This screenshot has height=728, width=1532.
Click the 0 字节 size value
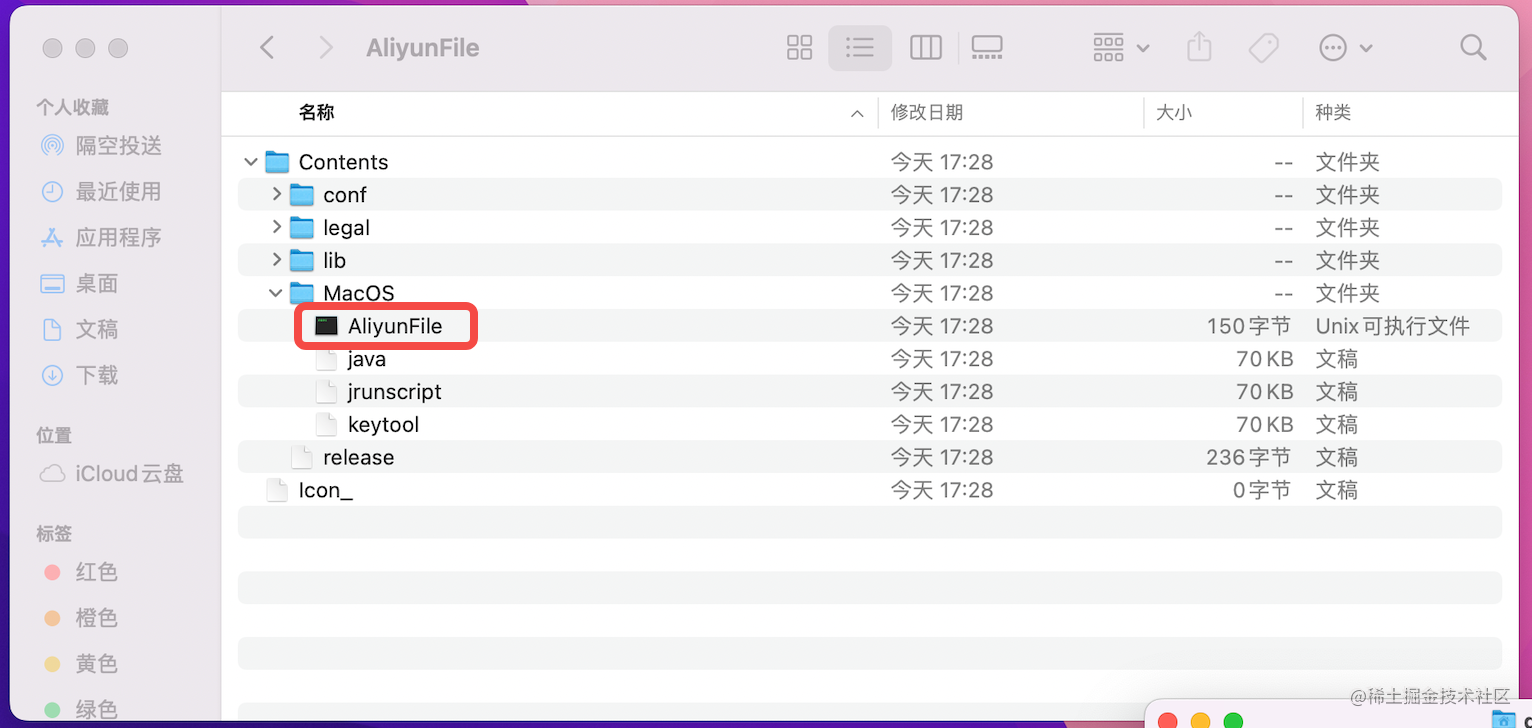click(1262, 490)
